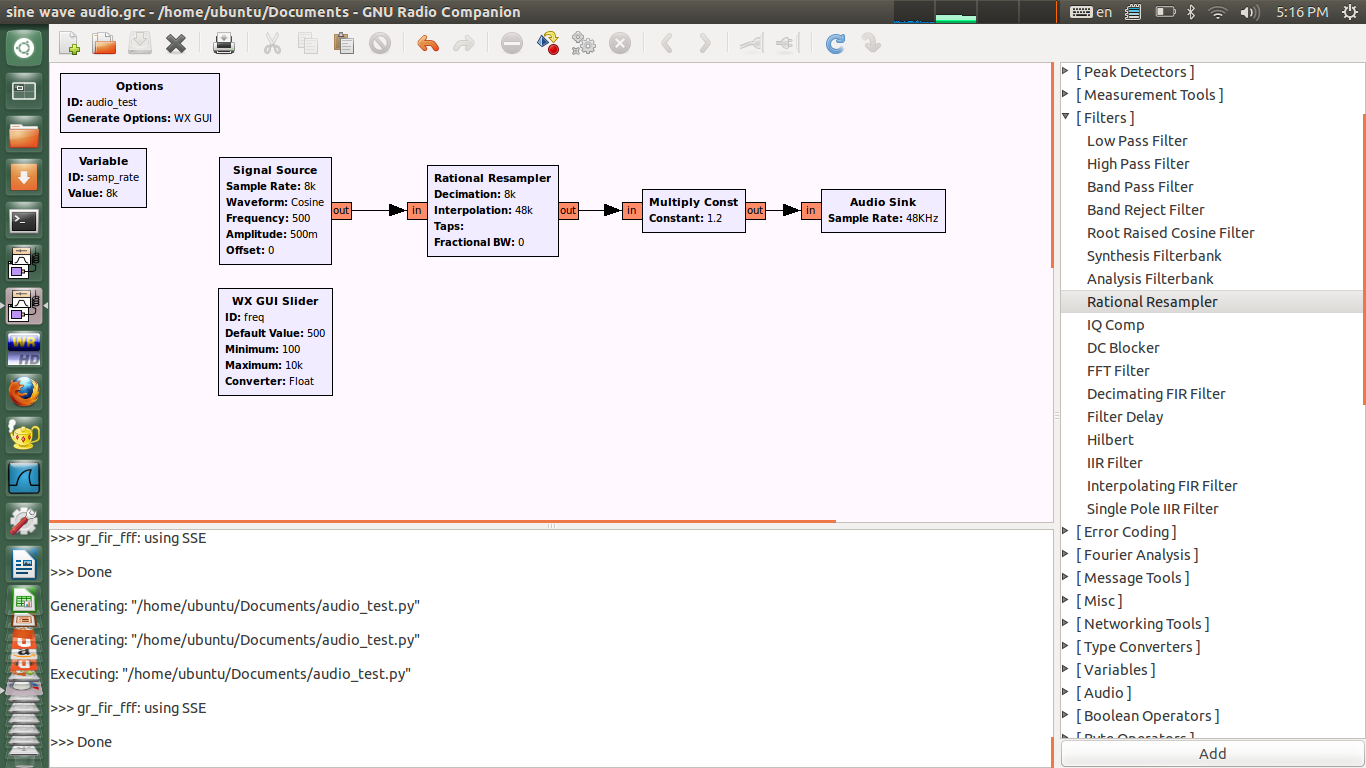Open a flow graph file

tap(104, 44)
